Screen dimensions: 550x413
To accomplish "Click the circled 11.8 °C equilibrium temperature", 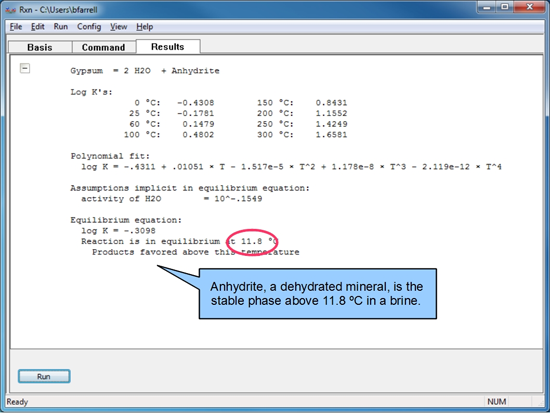I will (253, 242).
